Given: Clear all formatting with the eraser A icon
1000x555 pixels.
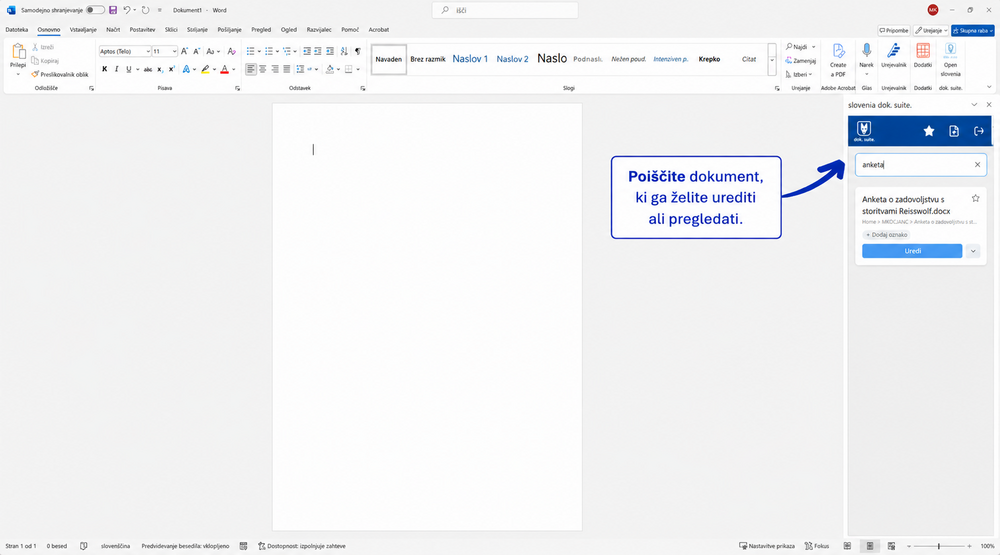Looking at the screenshot, I should pyautogui.click(x=232, y=51).
